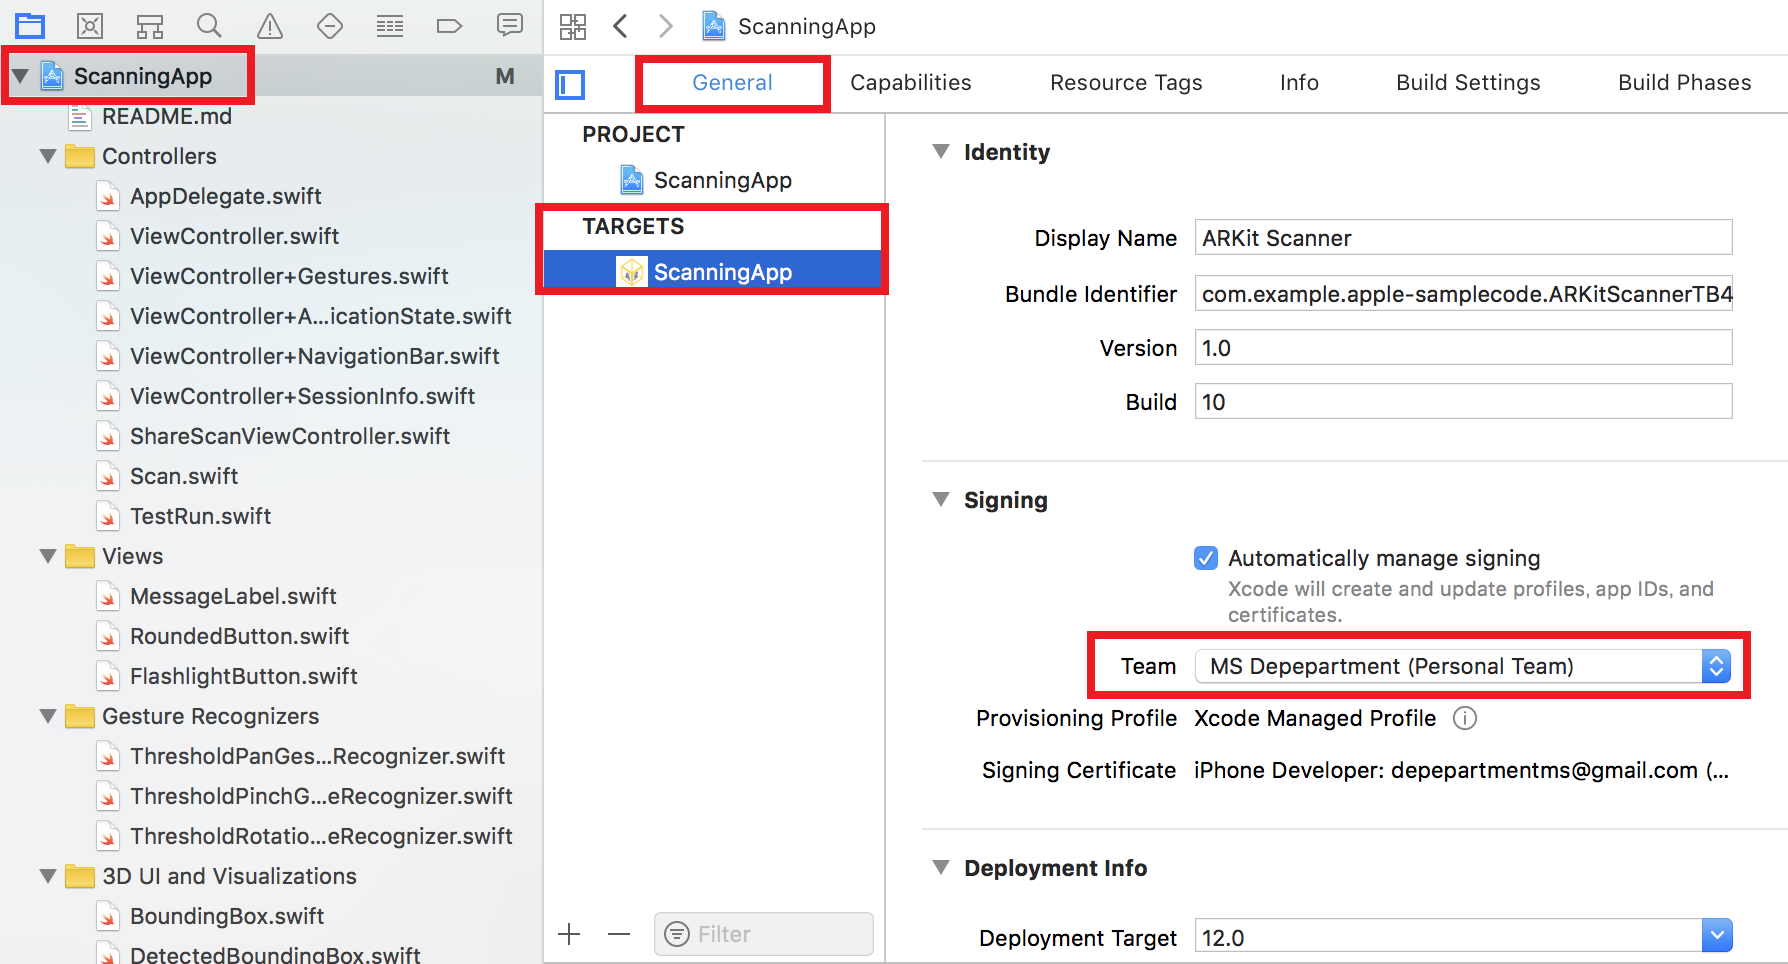
Task: Click the Bundle Identifier field
Action: coord(1463,294)
